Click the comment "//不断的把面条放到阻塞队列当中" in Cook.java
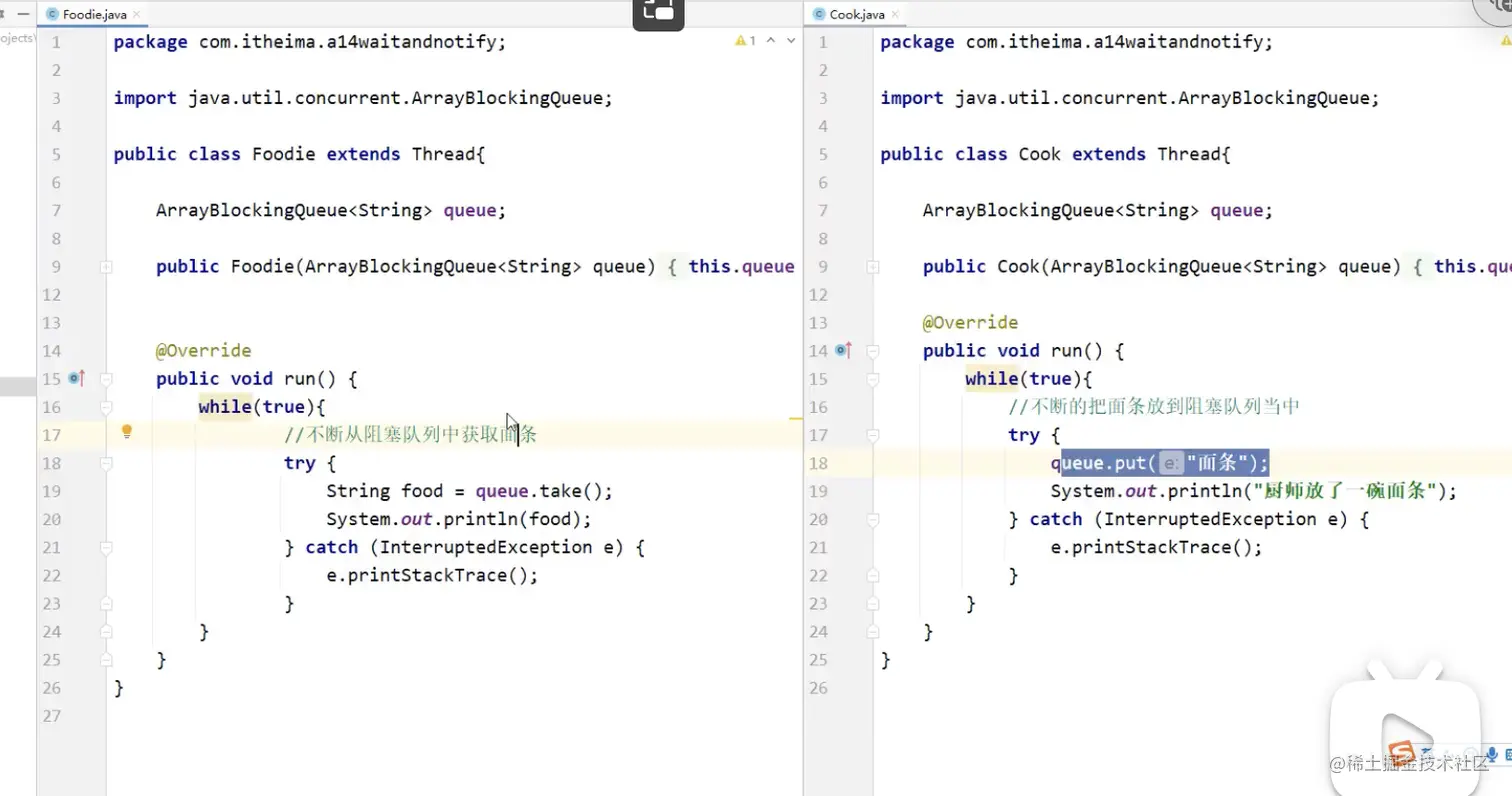This screenshot has height=796, width=1512. pyautogui.click(x=1154, y=407)
